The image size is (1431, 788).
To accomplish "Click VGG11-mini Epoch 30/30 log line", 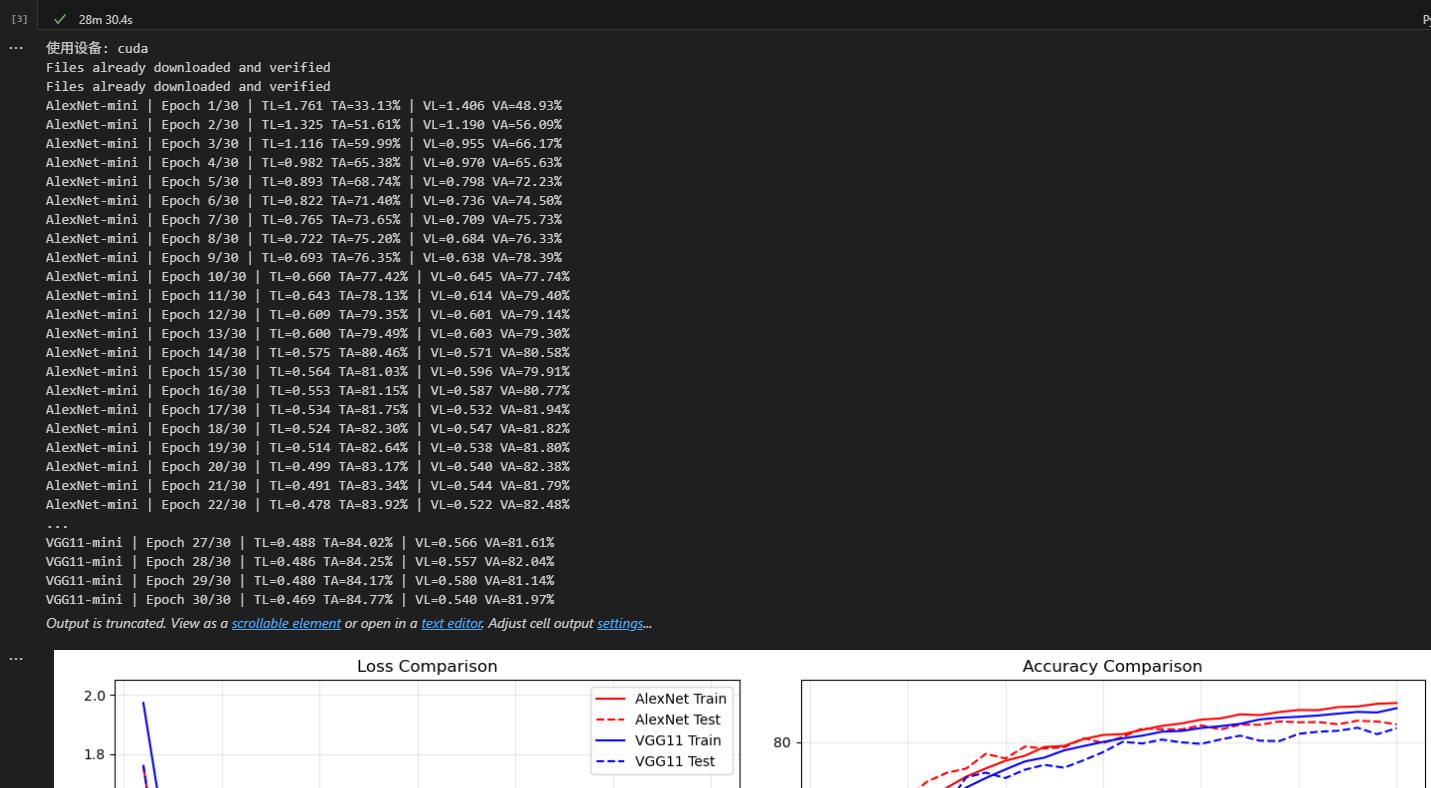I will (x=300, y=599).
